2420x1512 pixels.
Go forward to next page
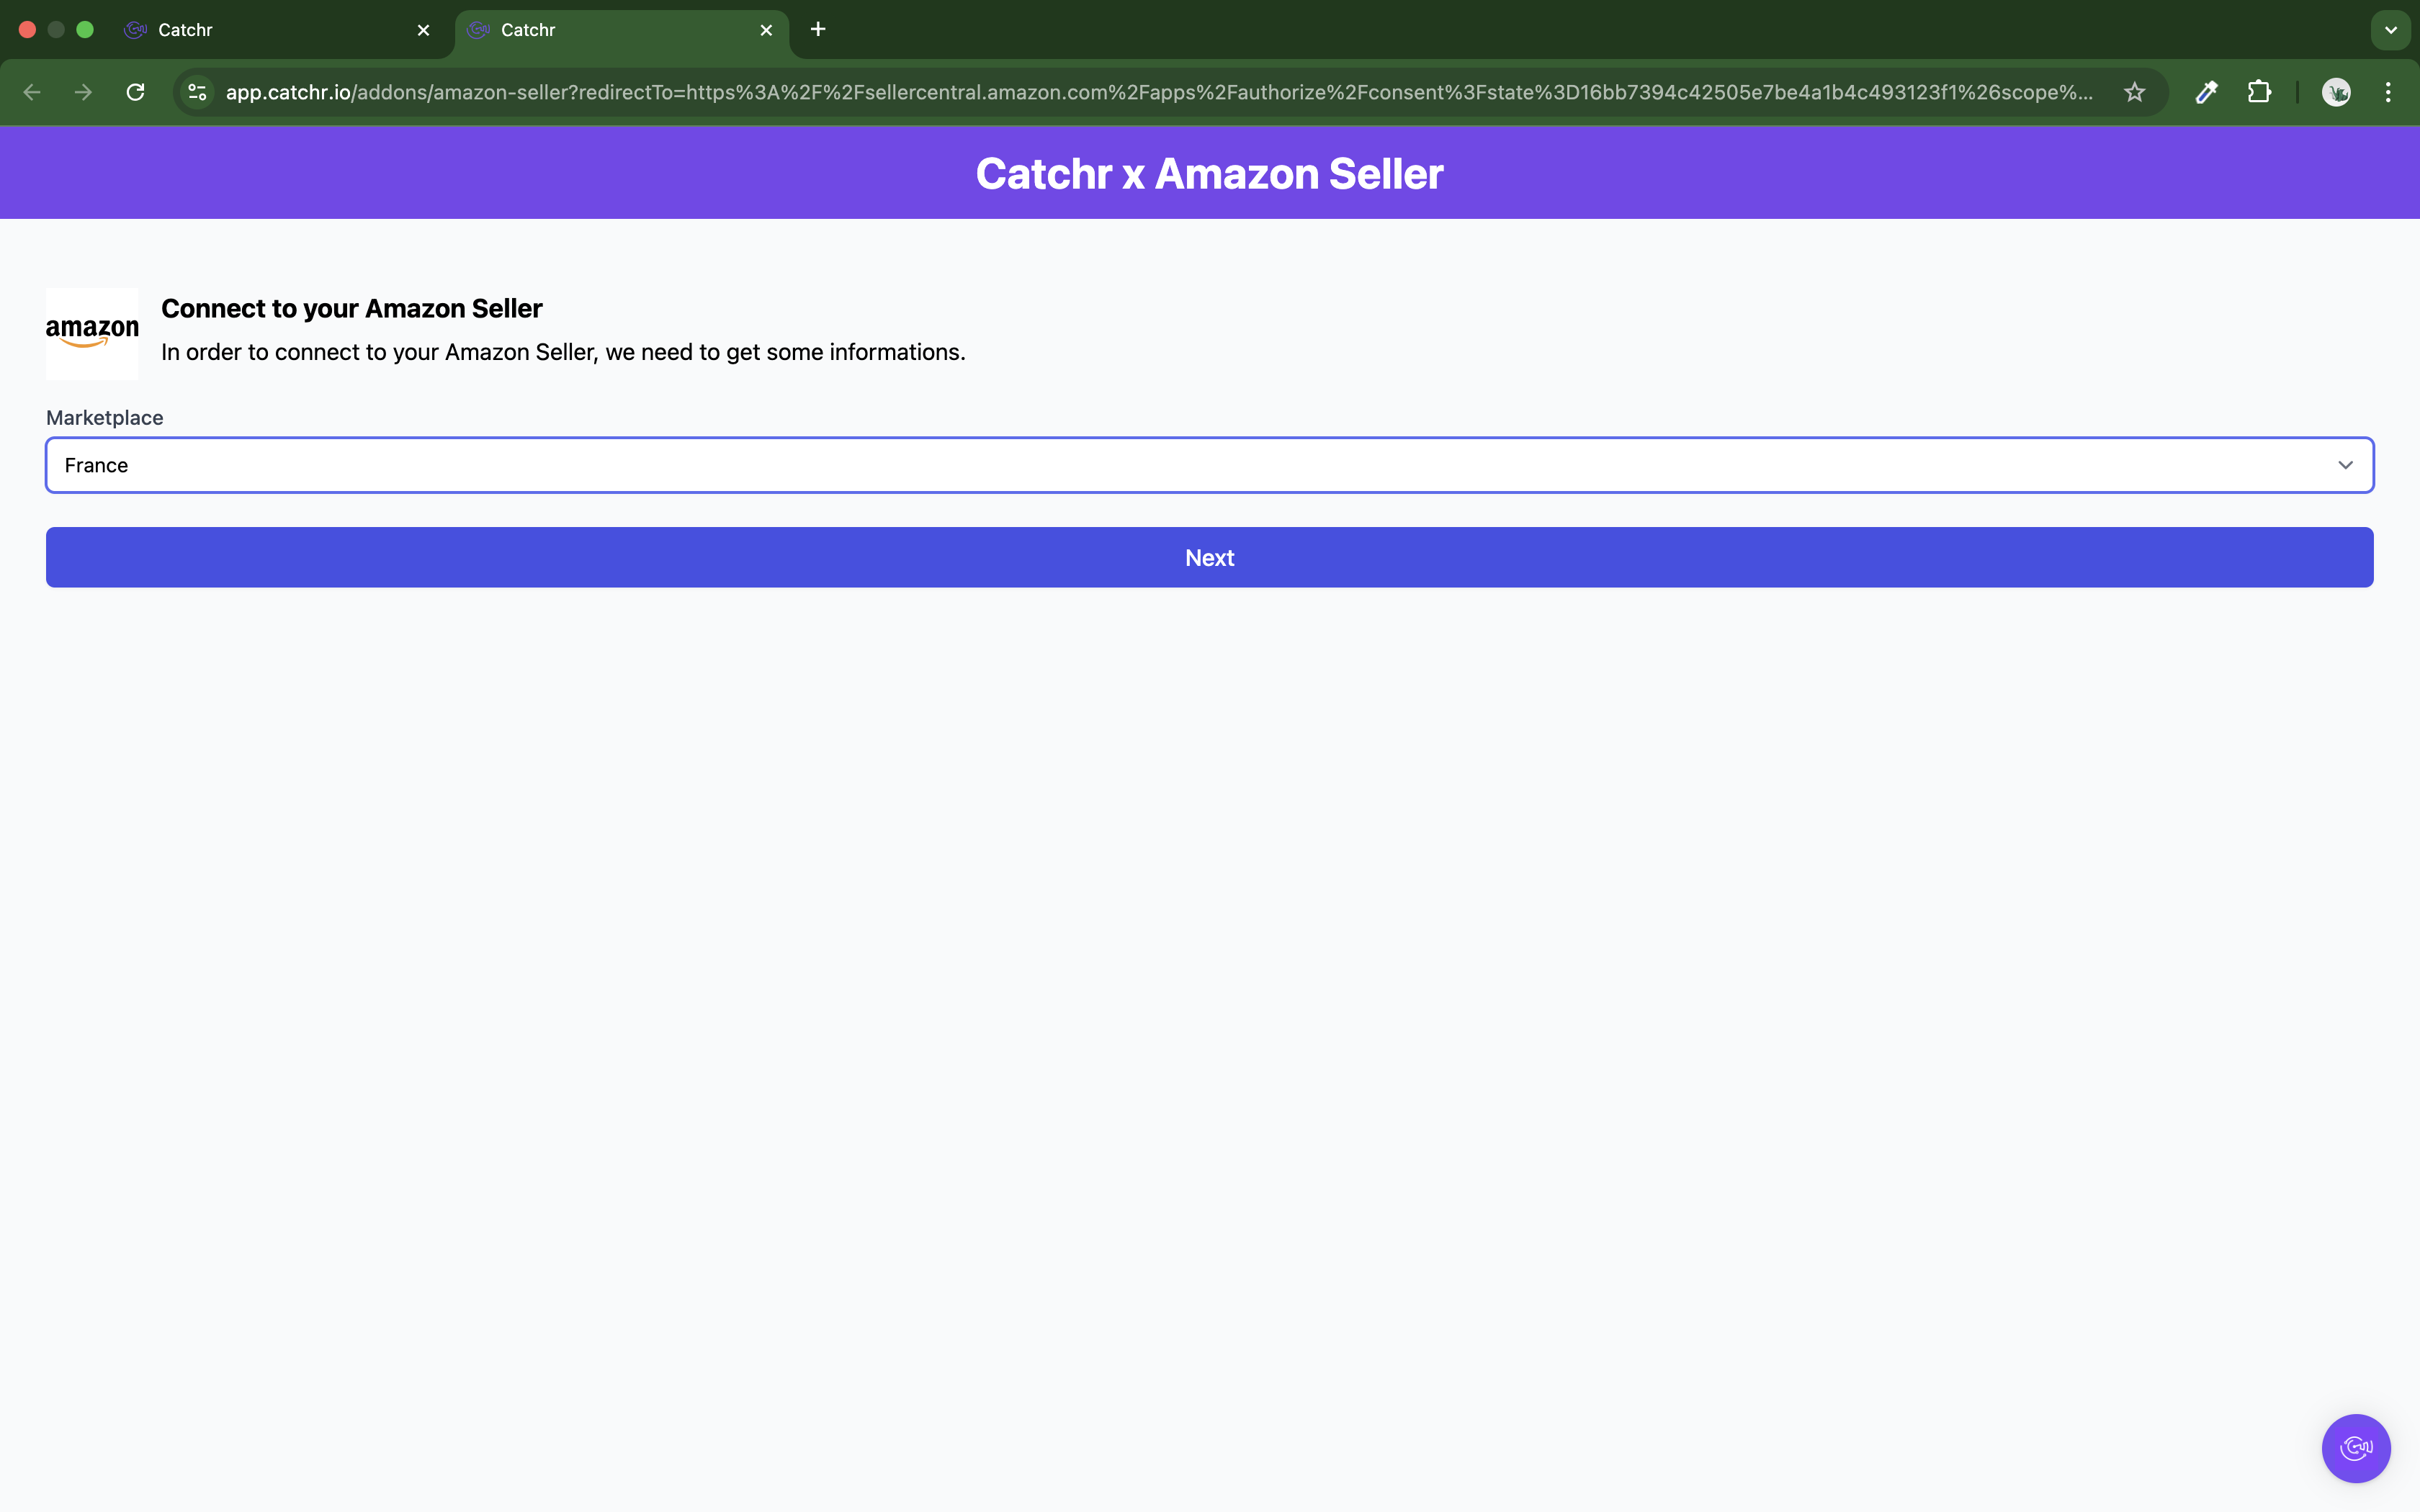click(x=84, y=92)
